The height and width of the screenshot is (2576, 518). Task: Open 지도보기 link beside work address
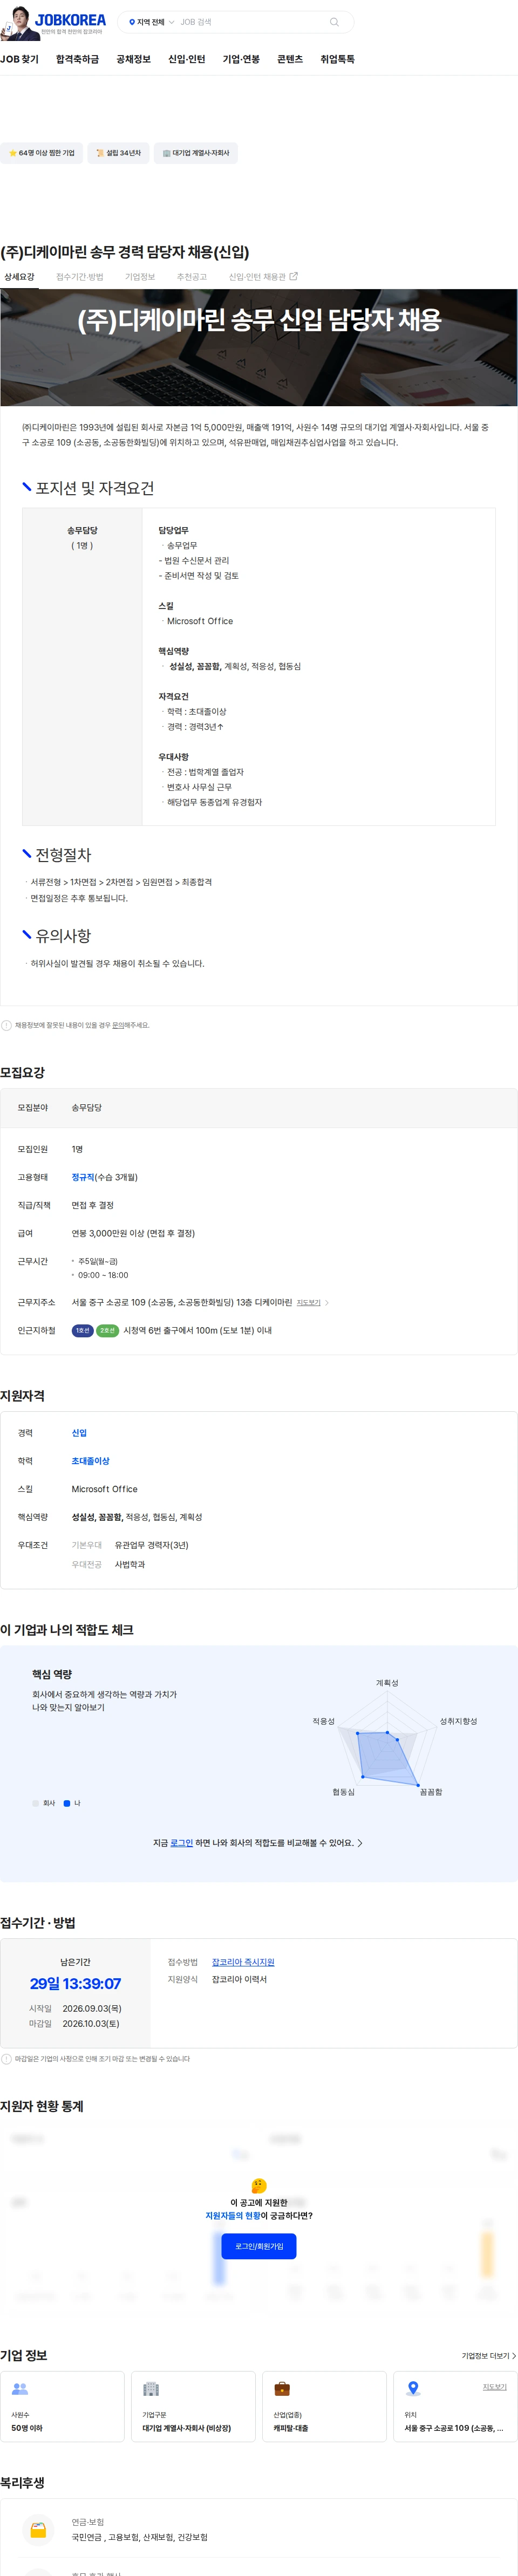308,1303
